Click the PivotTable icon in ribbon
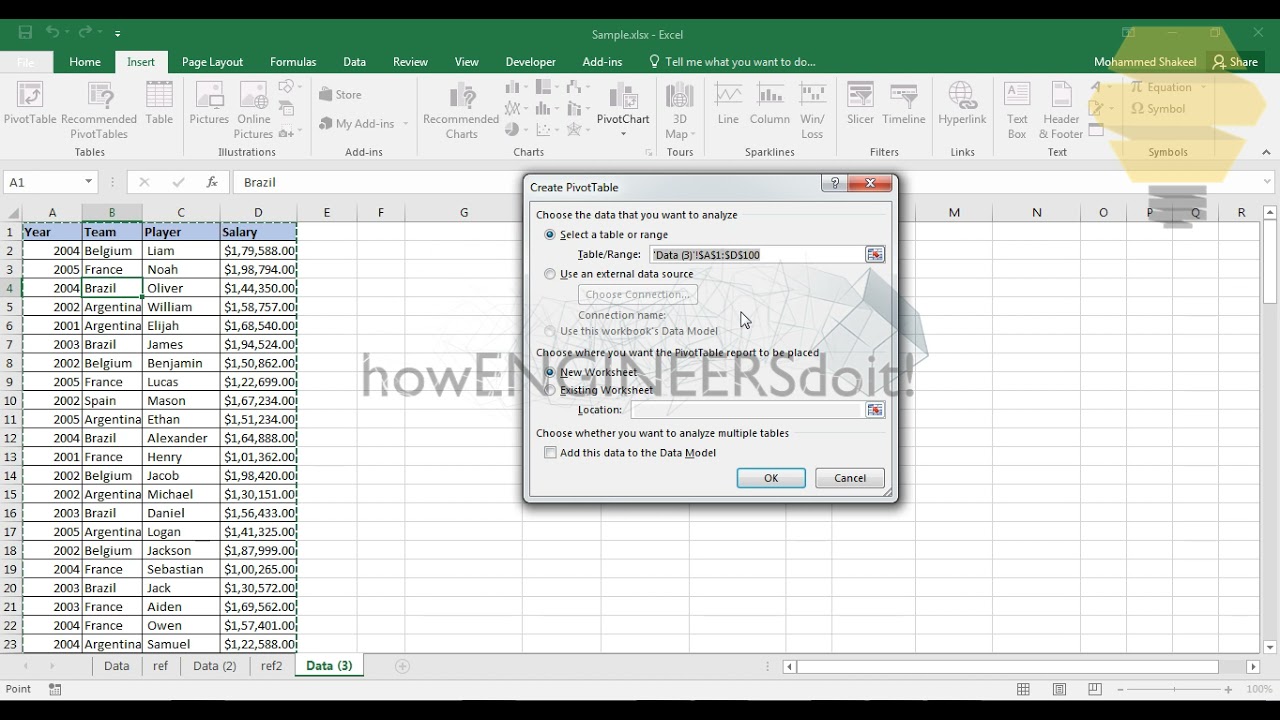This screenshot has width=1280, height=720. [x=30, y=103]
